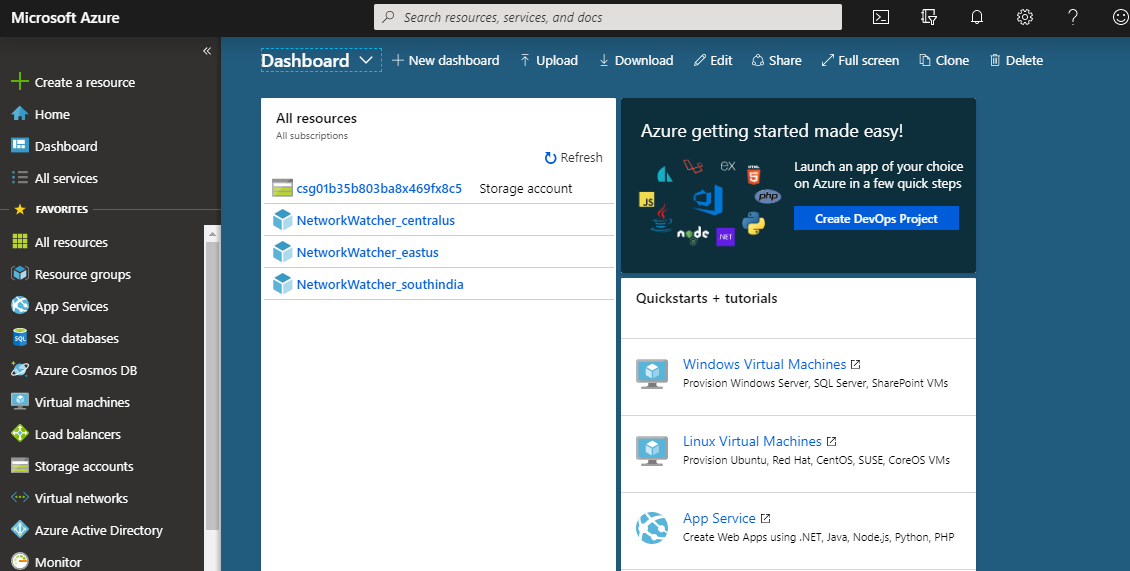Open the notifications bell
The height and width of the screenshot is (571, 1130).
tap(976, 17)
